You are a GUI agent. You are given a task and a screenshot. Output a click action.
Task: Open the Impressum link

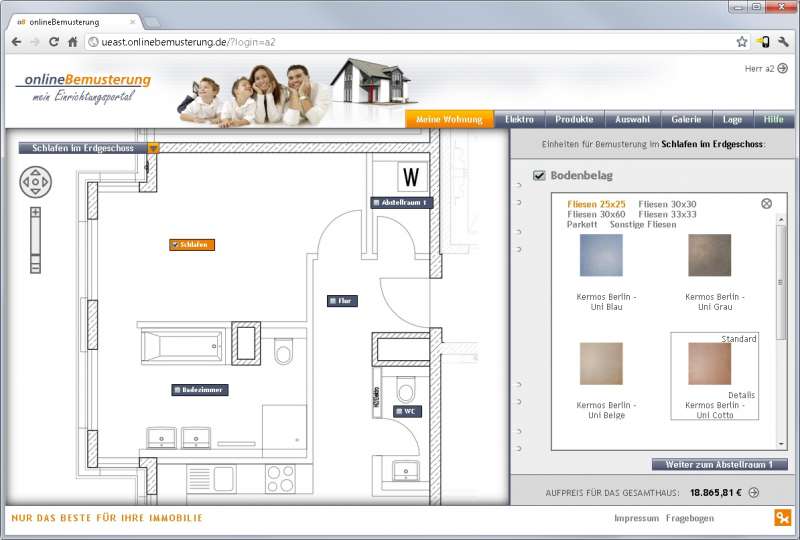(636, 518)
